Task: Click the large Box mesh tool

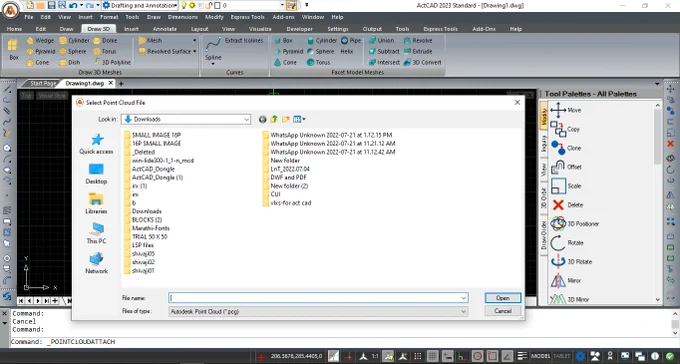Action: point(13,49)
